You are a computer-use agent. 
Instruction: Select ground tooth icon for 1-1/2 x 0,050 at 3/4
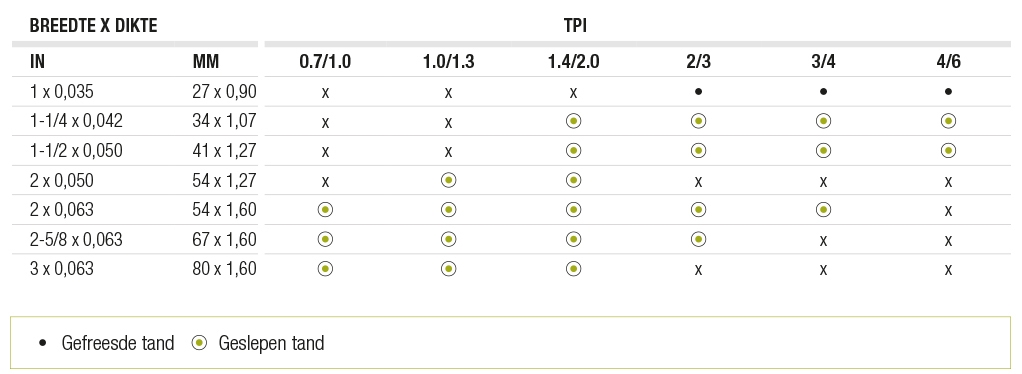coord(823,151)
